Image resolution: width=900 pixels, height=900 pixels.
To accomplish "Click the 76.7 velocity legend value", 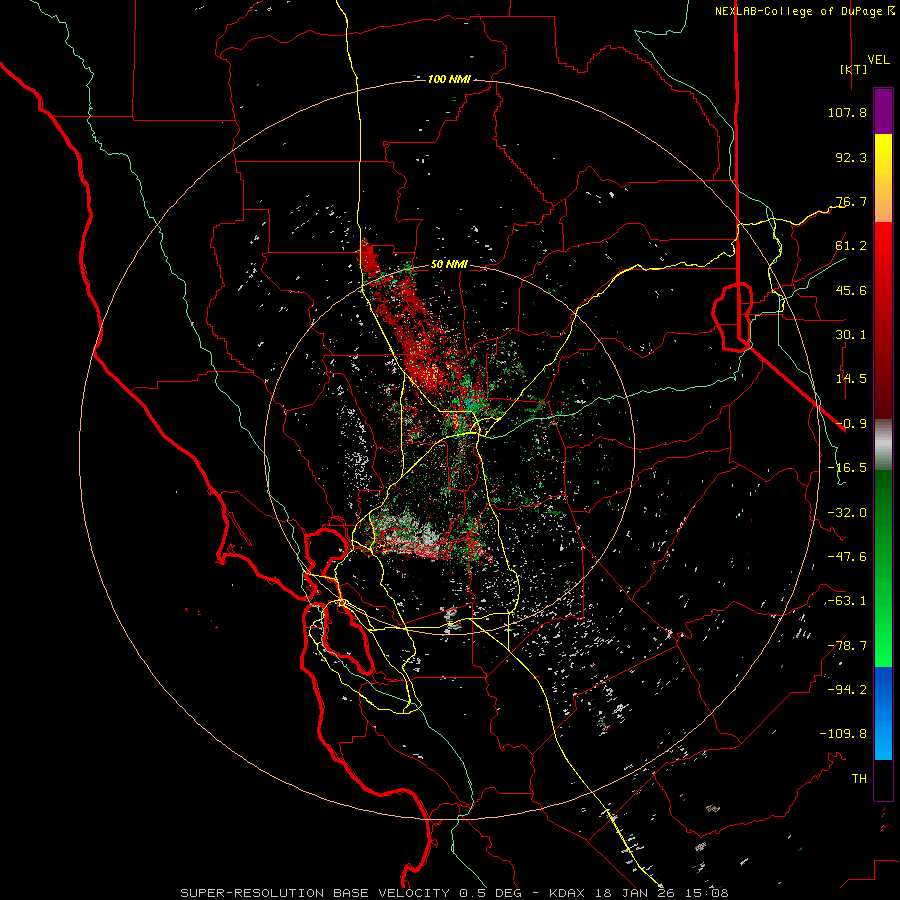I will tap(851, 201).
